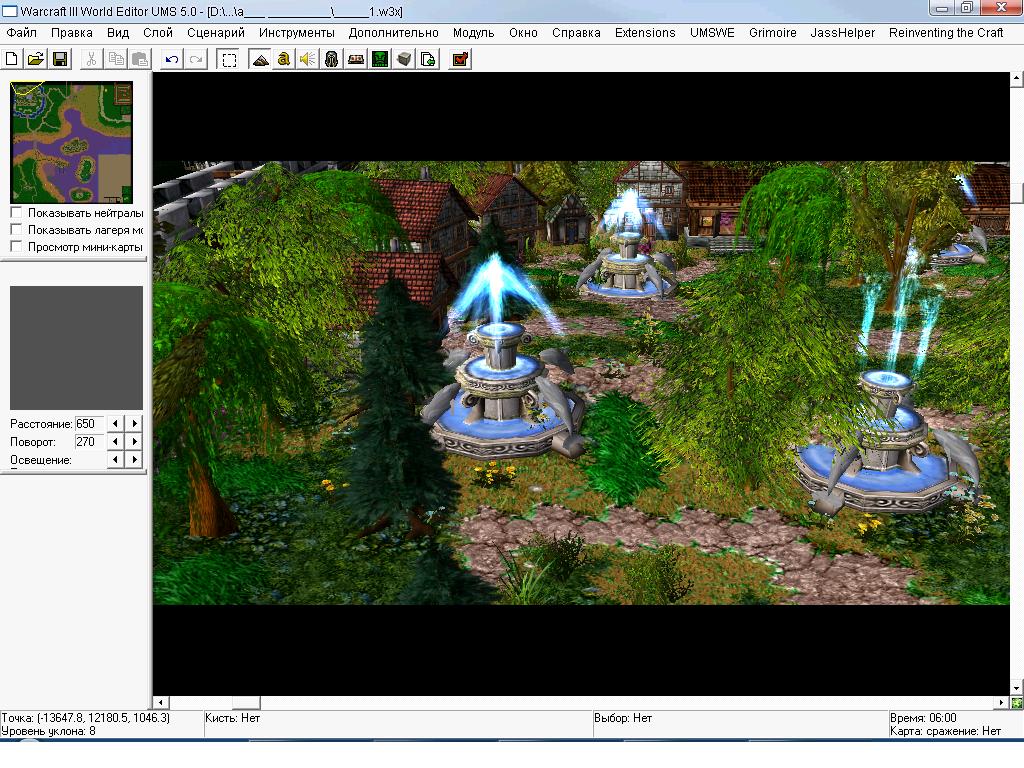Open the JassHelper menu

coord(842,33)
